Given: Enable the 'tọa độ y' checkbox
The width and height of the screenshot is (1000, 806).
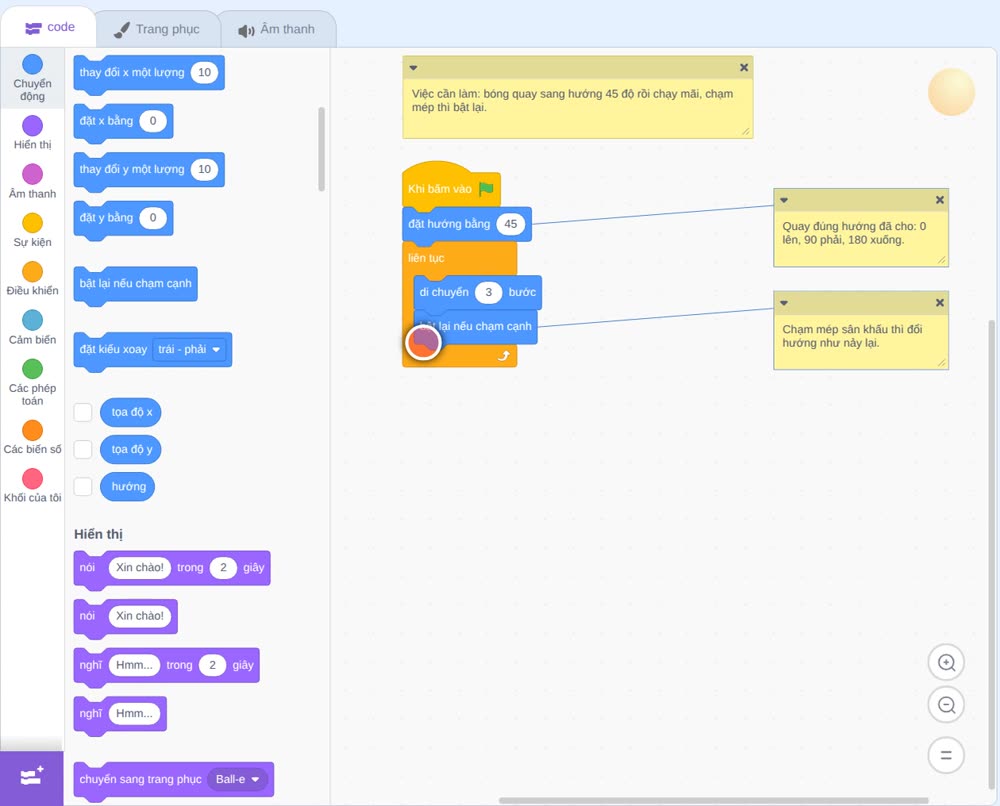Looking at the screenshot, I should coord(83,449).
